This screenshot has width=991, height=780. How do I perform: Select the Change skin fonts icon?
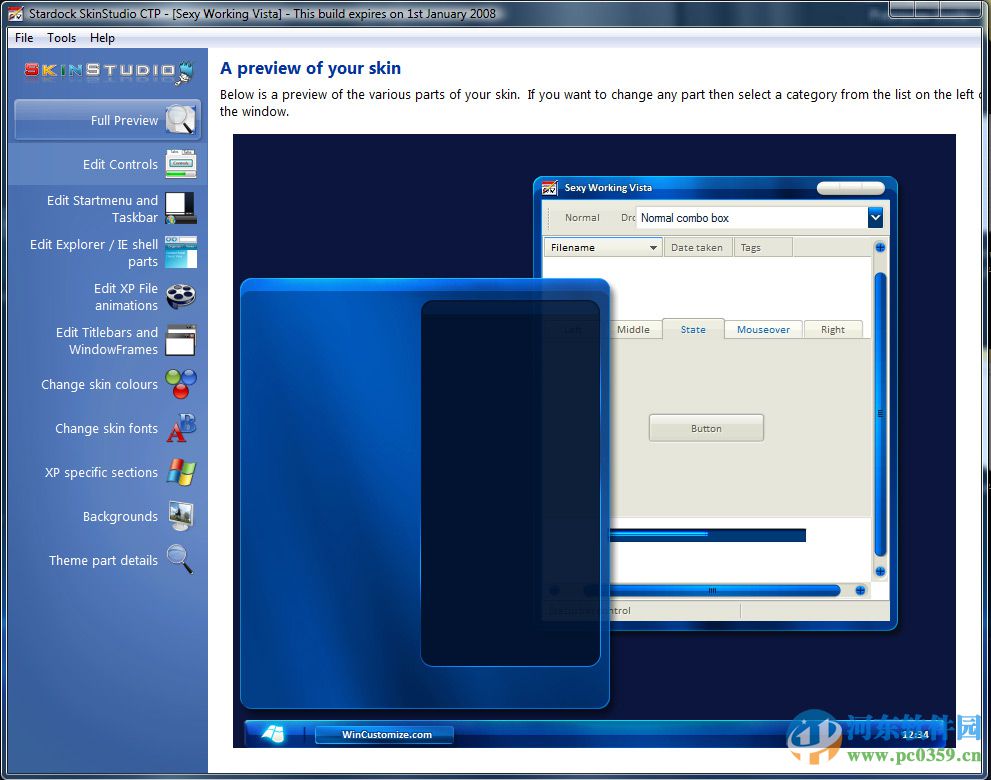coord(181,428)
